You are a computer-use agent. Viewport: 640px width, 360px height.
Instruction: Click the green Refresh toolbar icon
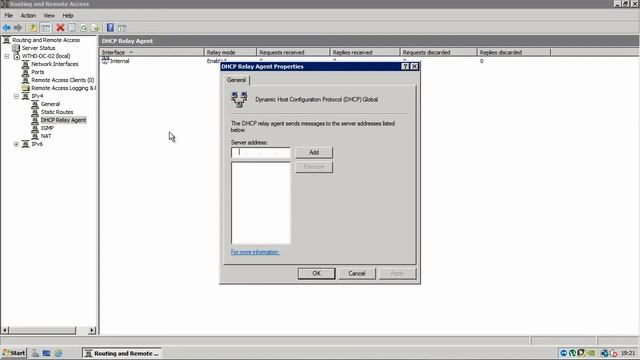tap(84, 28)
